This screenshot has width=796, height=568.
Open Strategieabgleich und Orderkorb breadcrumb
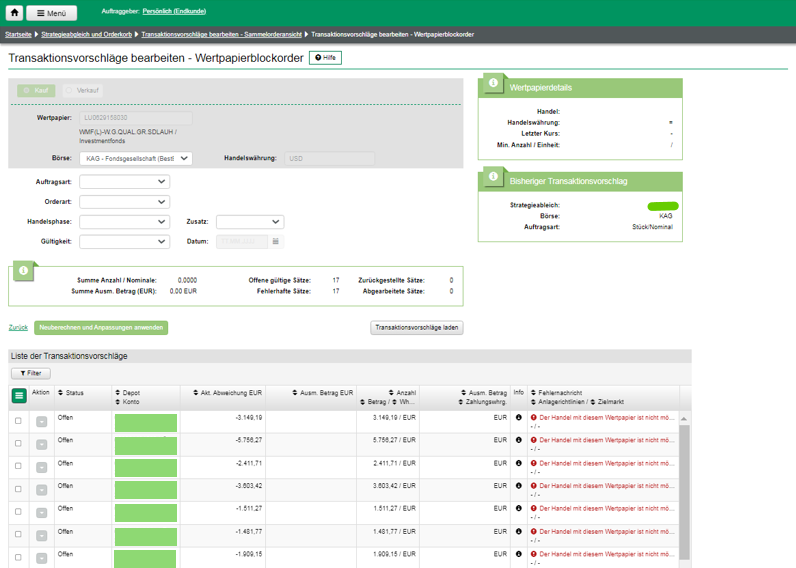pos(86,35)
